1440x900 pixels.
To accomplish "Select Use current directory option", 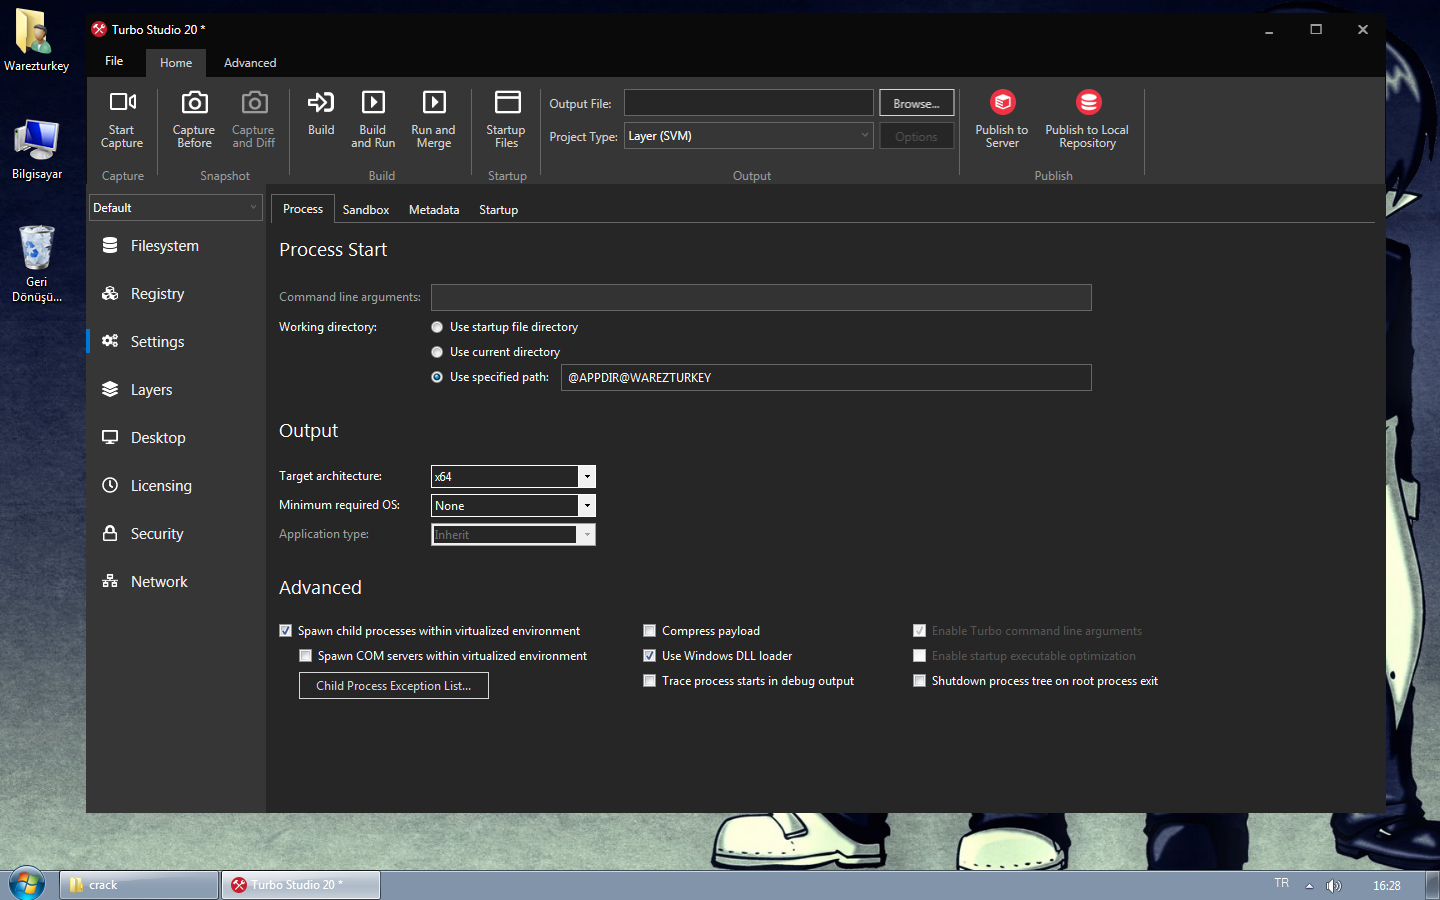I will [x=437, y=352].
